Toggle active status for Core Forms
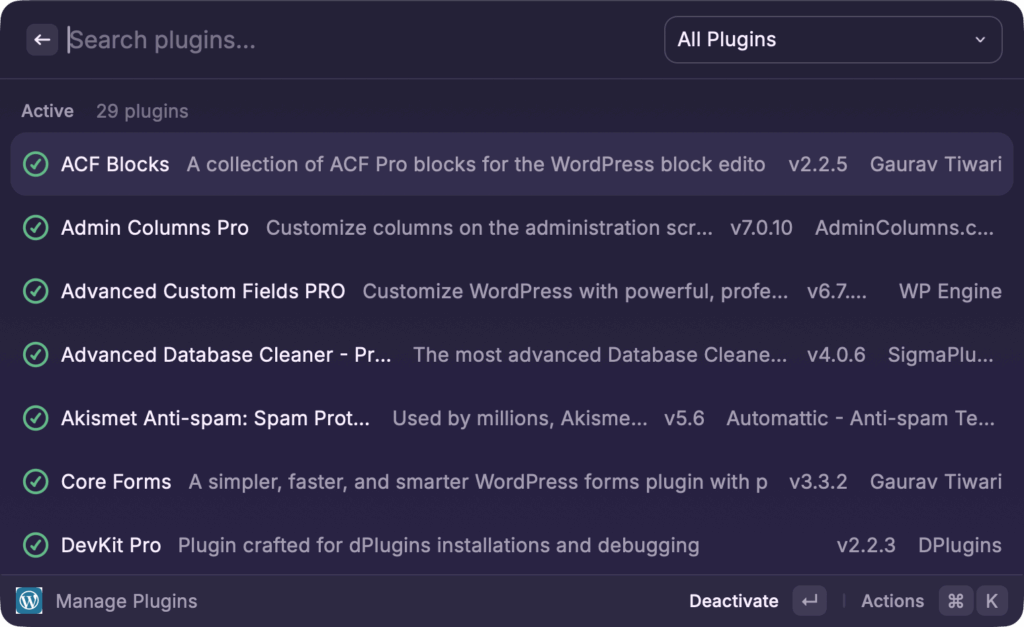Image resolution: width=1024 pixels, height=627 pixels. [36, 481]
